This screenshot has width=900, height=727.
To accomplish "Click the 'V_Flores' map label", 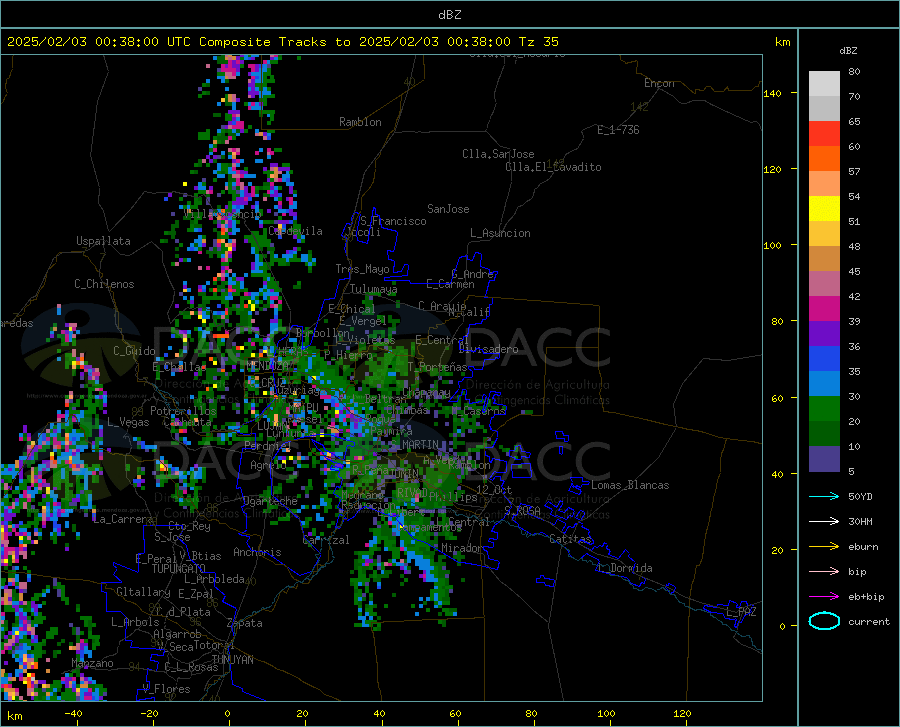I will click(x=166, y=689).
